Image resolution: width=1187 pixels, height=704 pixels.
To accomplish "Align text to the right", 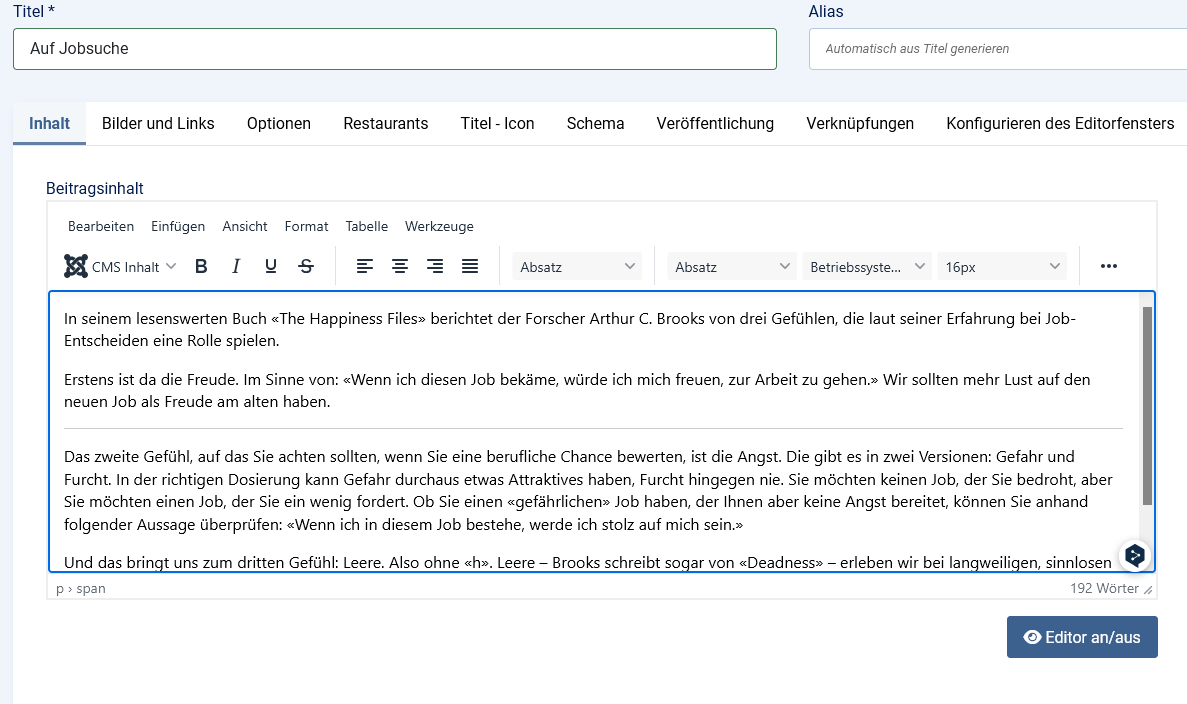I will click(435, 266).
